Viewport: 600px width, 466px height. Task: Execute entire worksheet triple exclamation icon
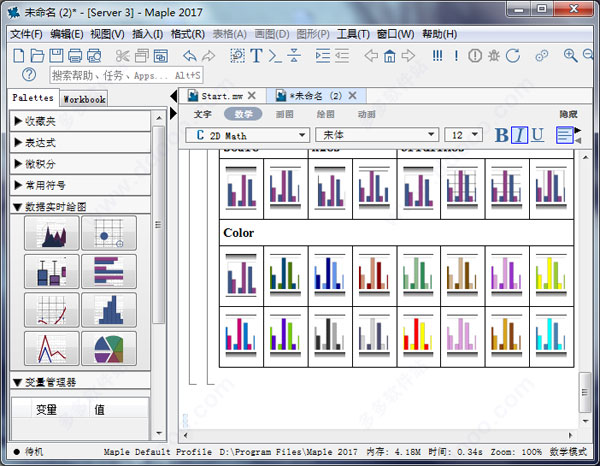[437, 56]
